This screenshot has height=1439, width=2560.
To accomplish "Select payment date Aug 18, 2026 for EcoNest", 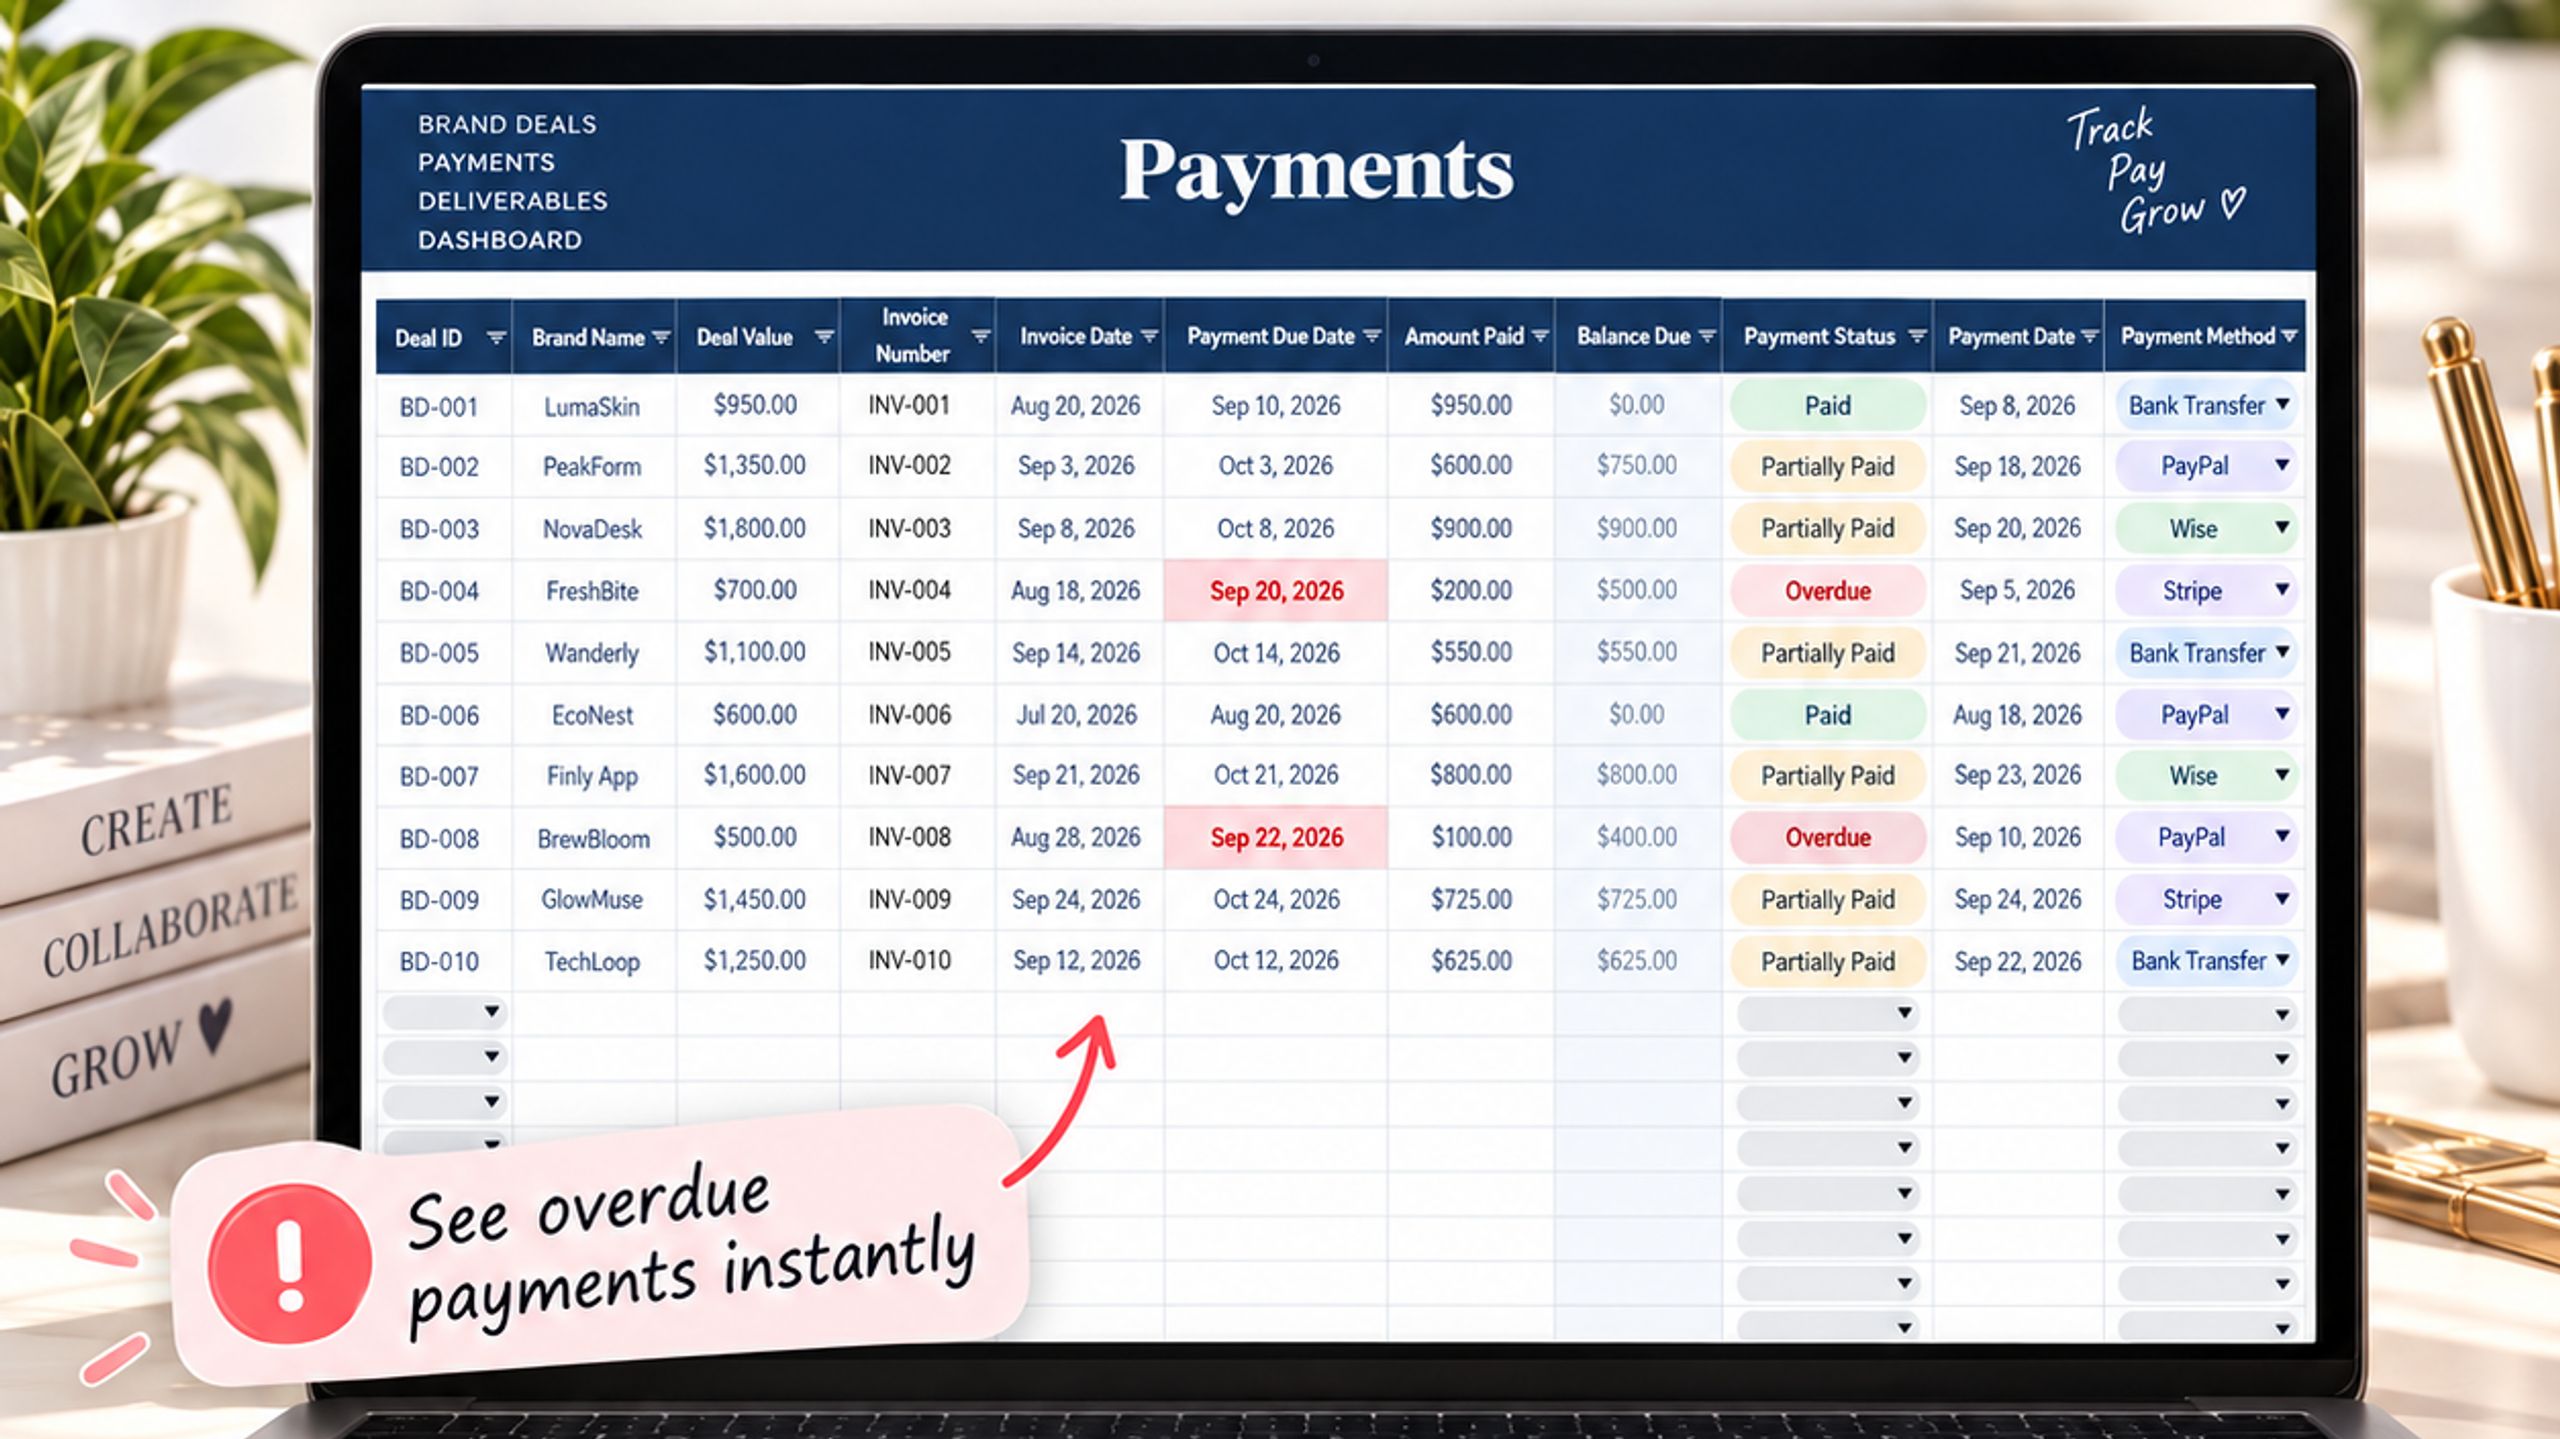I will coord(2017,716).
